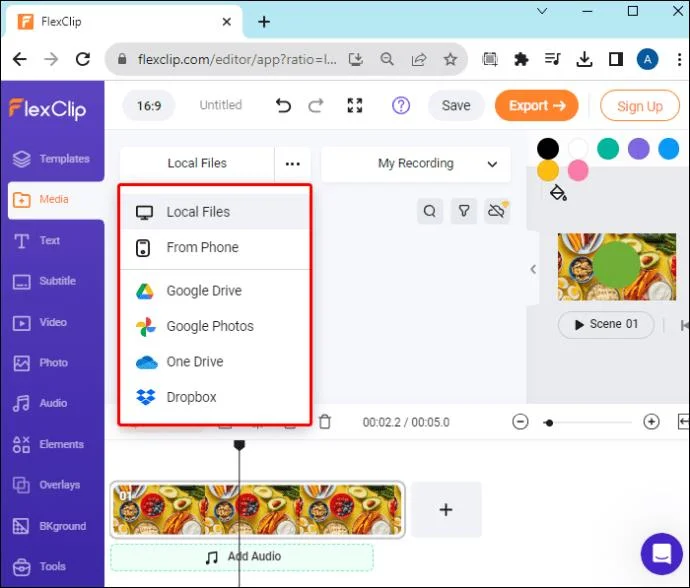Click the Sign Up button
690x588 pixels.
[x=640, y=106]
